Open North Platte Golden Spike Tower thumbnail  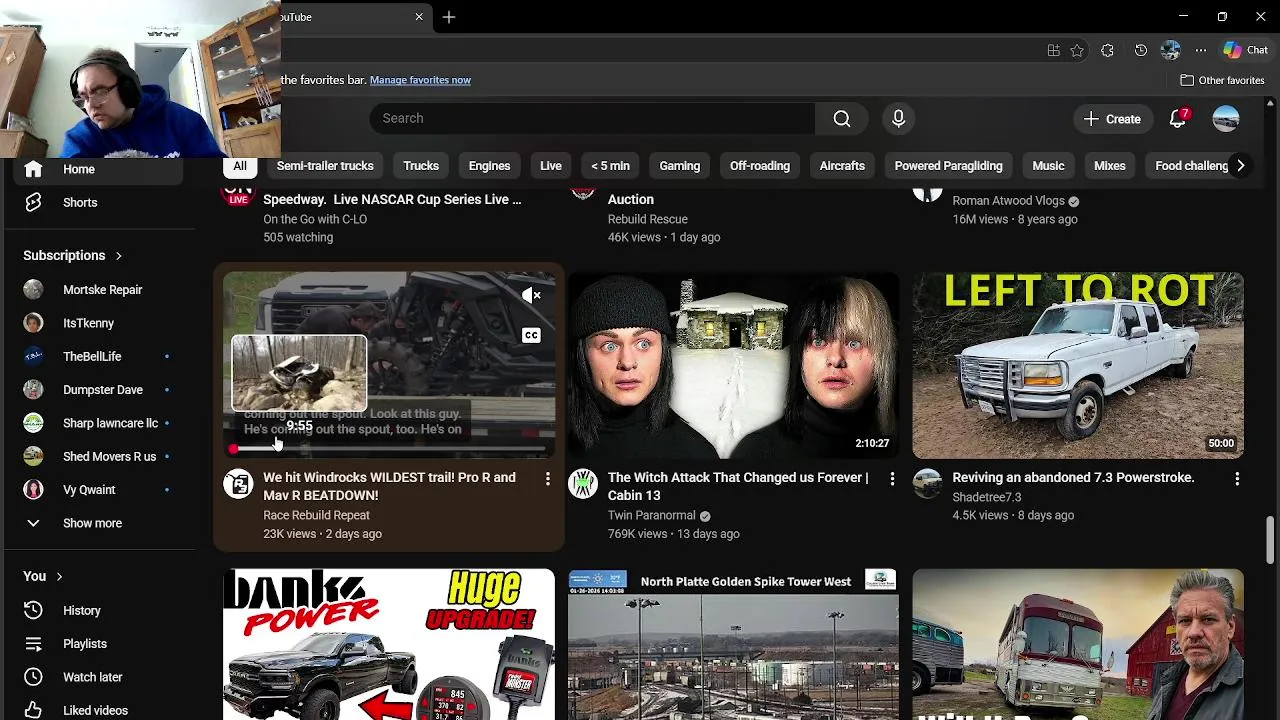coord(733,644)
